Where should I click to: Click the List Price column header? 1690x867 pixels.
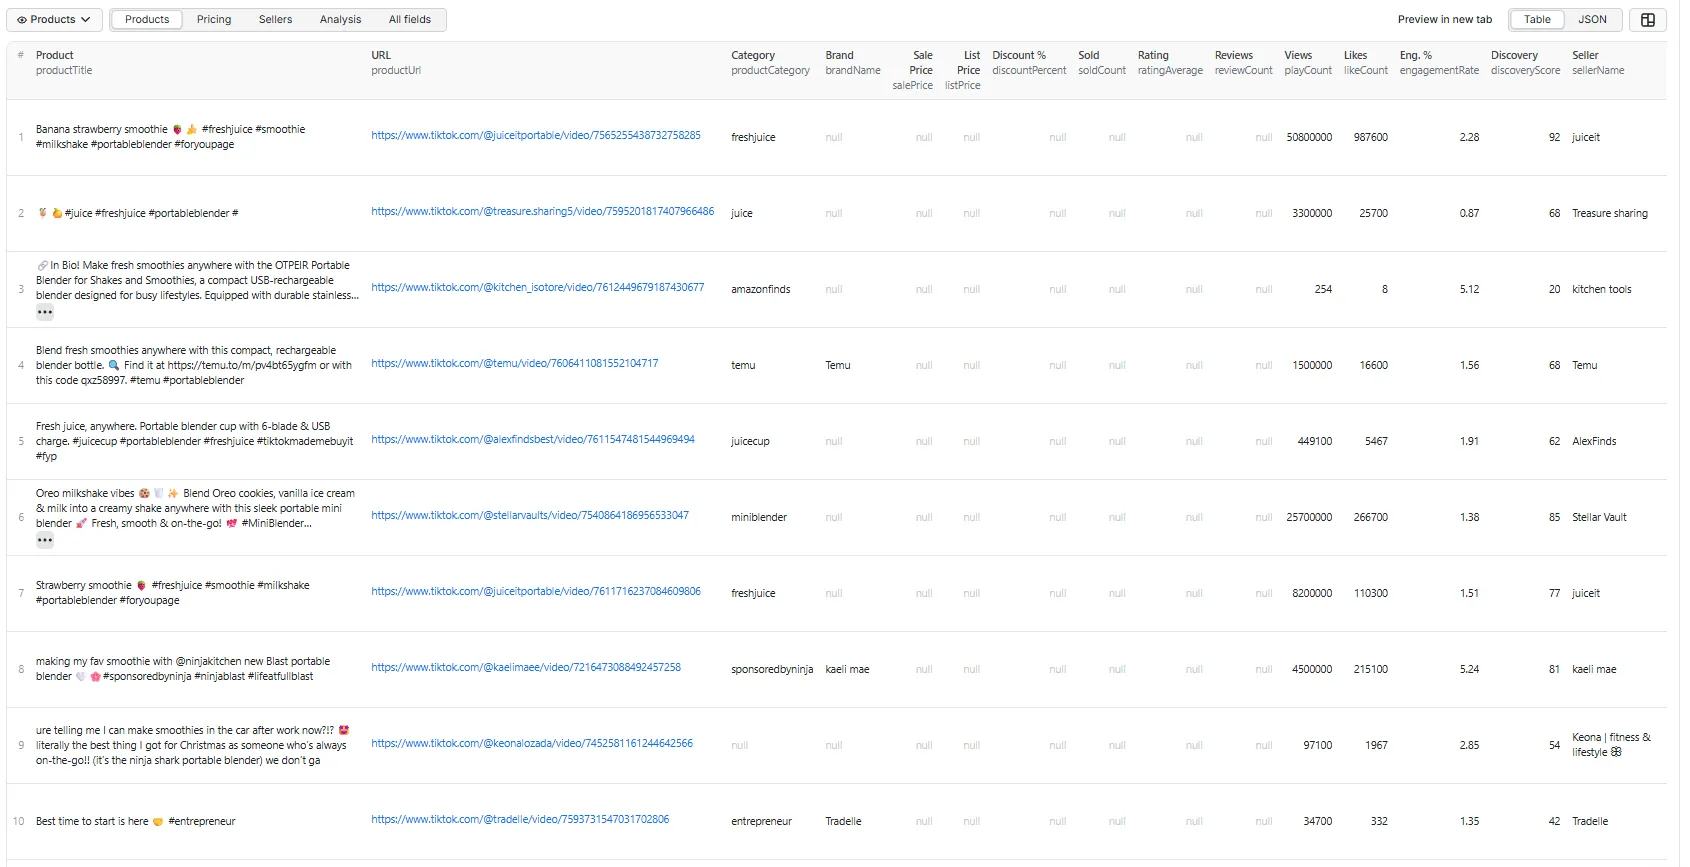(968, 62)
